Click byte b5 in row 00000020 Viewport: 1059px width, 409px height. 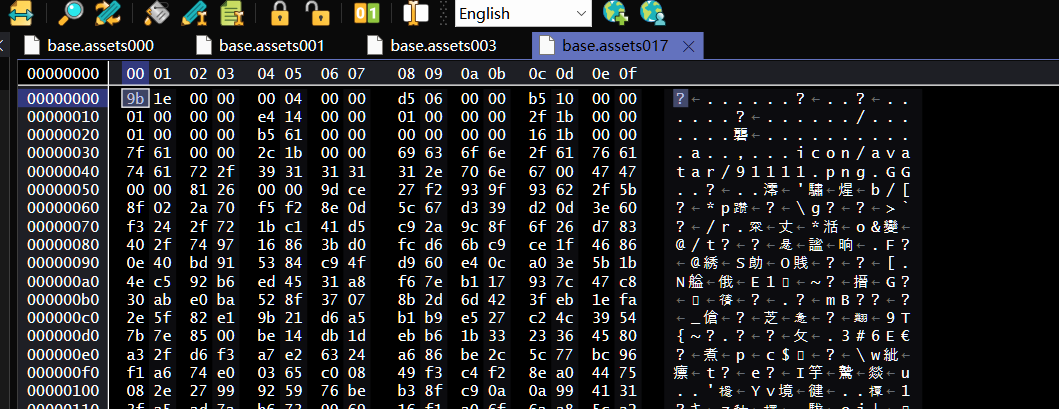tap(267, 134)
